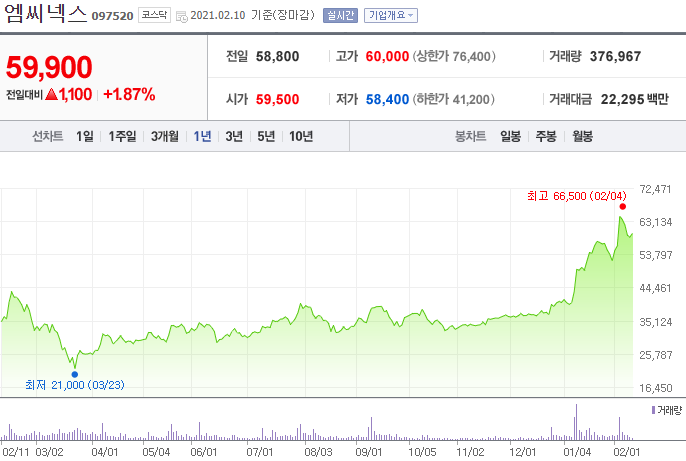Click the 하한가 41,200 text
The height and width of the screenshot is (461, 686).
click(x=453, y=100)
